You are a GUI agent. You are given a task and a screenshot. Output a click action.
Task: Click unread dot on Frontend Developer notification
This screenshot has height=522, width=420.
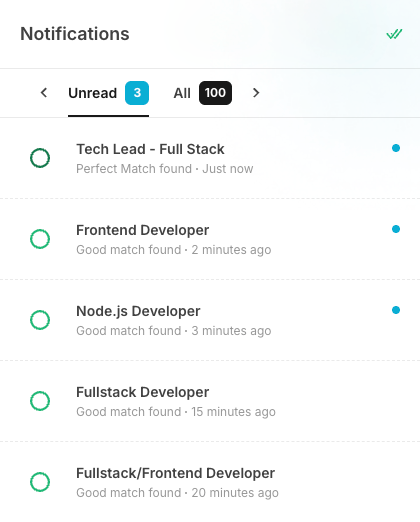point(396,229)
